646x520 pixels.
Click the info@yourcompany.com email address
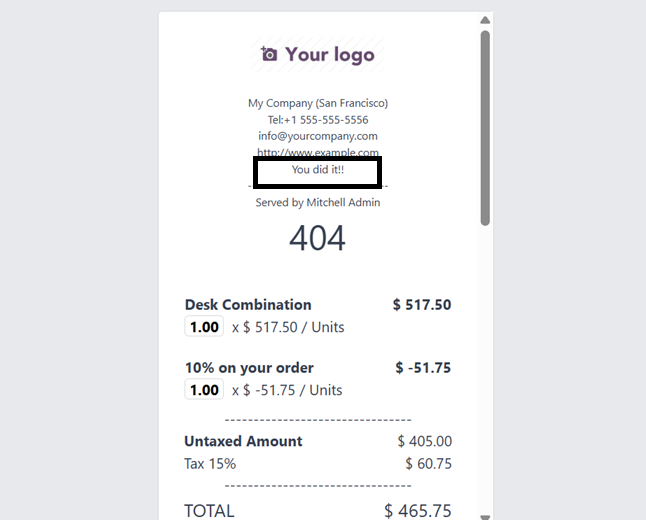[x=318, y=136]
